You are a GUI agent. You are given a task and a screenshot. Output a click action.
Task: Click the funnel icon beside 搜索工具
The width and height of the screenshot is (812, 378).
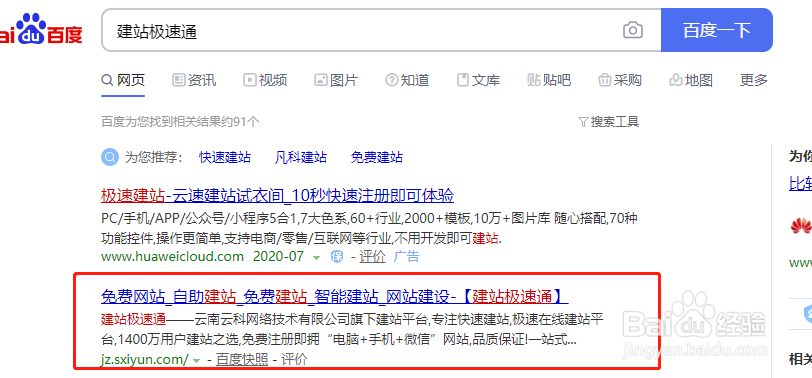point(583,122)
